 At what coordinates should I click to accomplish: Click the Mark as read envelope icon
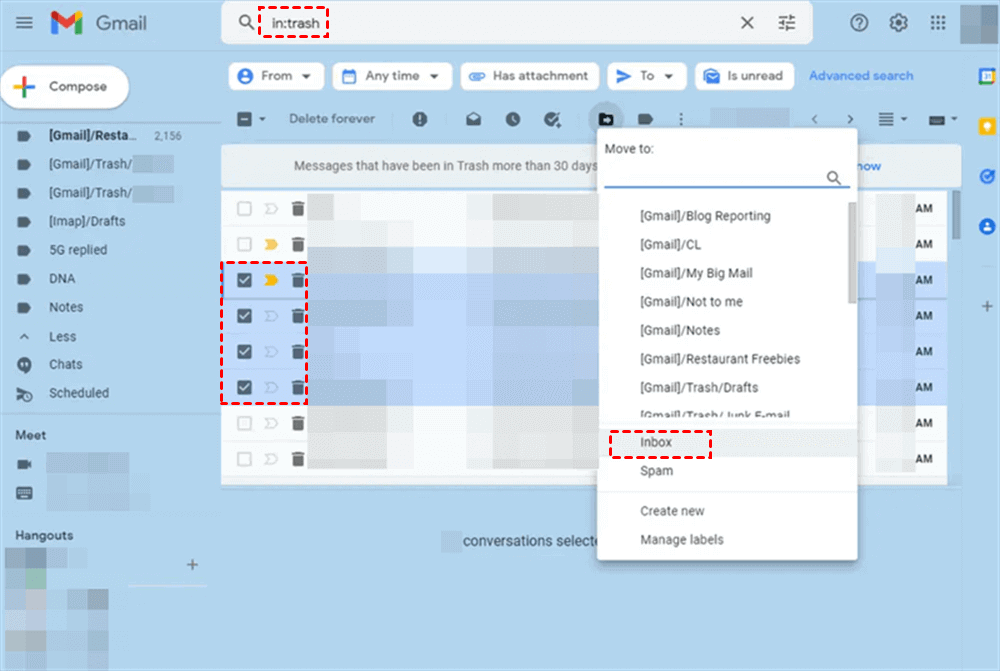click(x=473, y=119)
